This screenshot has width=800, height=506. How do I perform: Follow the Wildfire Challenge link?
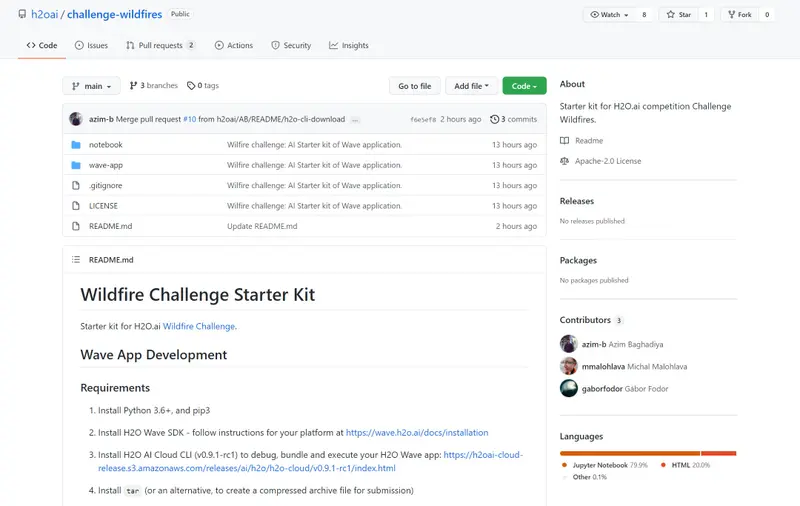coord(199,326)
